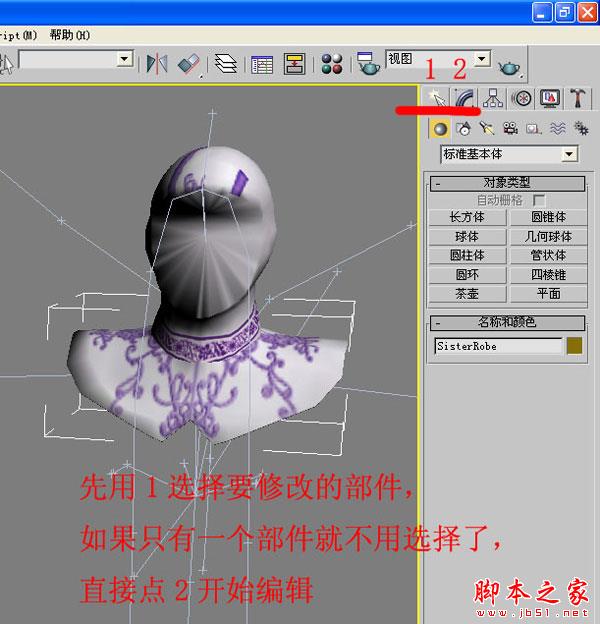Open the object color swatch
This screenshot has height=624, width=600.
tap(575, 346)
